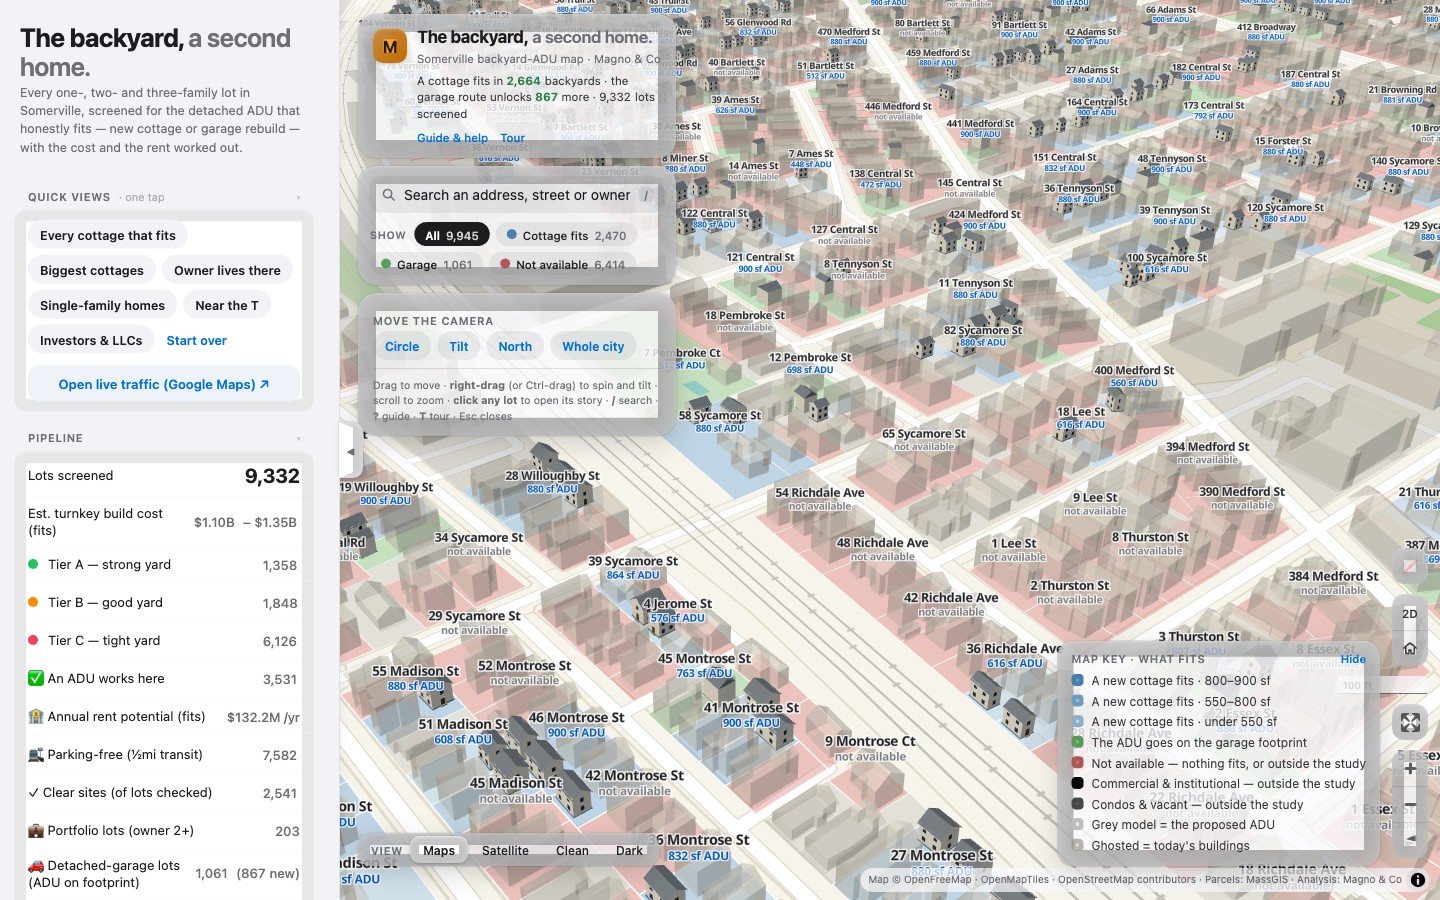Image resolution: width=1440 pixels, height=900 pixels.
Task: Click the Detached-garage lots car icon
Action: point(36,865)
